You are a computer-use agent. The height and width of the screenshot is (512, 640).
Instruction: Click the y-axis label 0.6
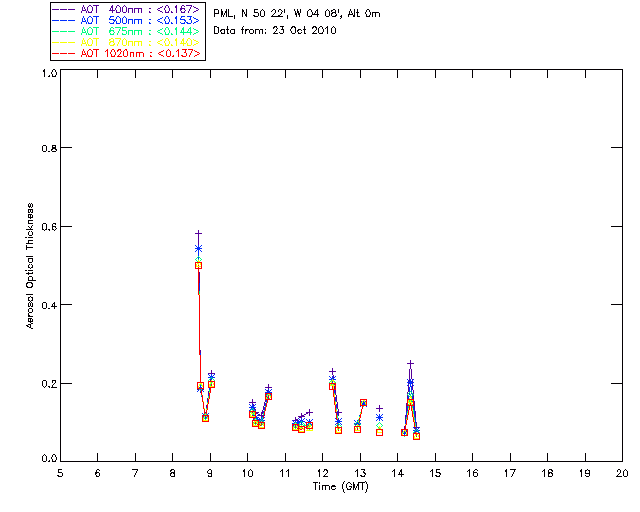[49, 227]
